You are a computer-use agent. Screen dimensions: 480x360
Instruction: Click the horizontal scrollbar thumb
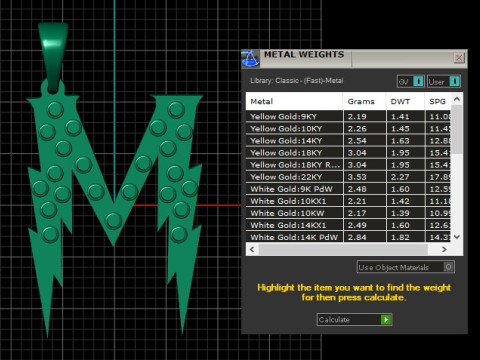[x=343, y=249]
